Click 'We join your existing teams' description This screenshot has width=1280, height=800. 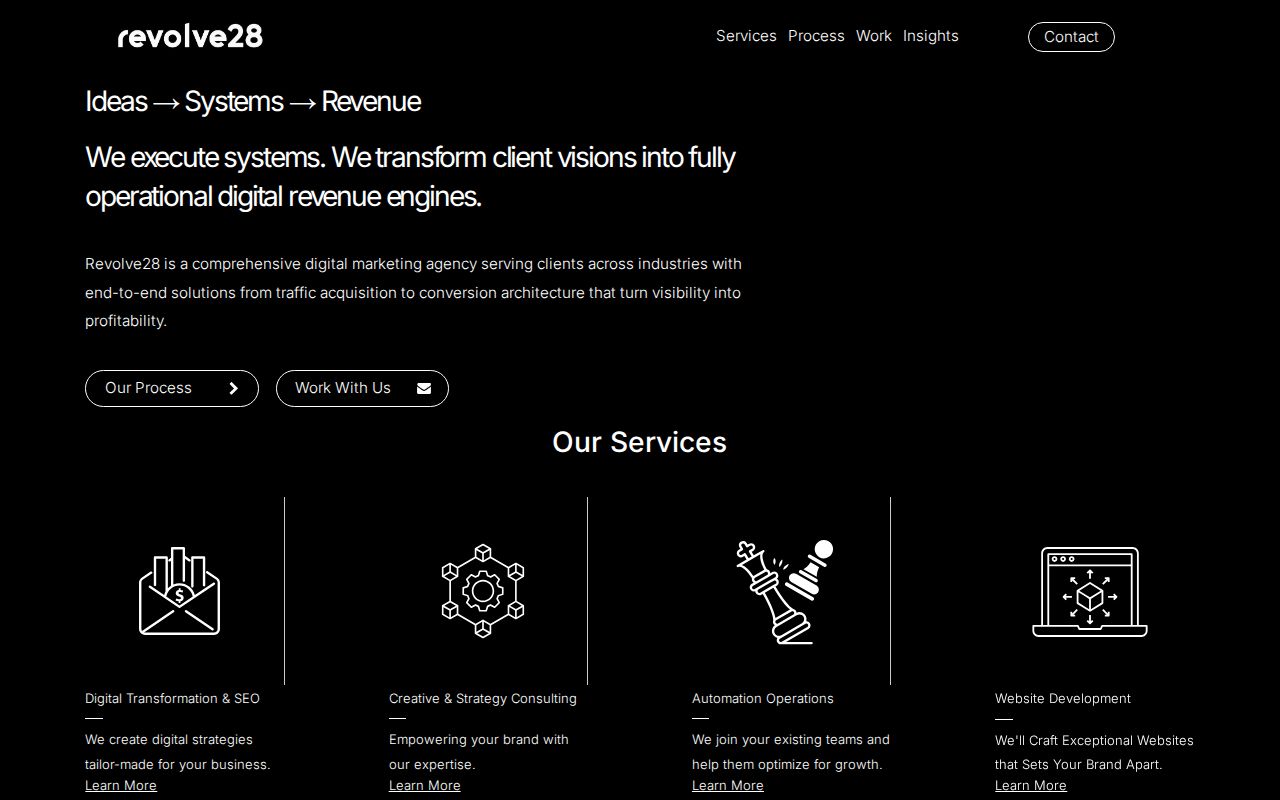point(791,752)
